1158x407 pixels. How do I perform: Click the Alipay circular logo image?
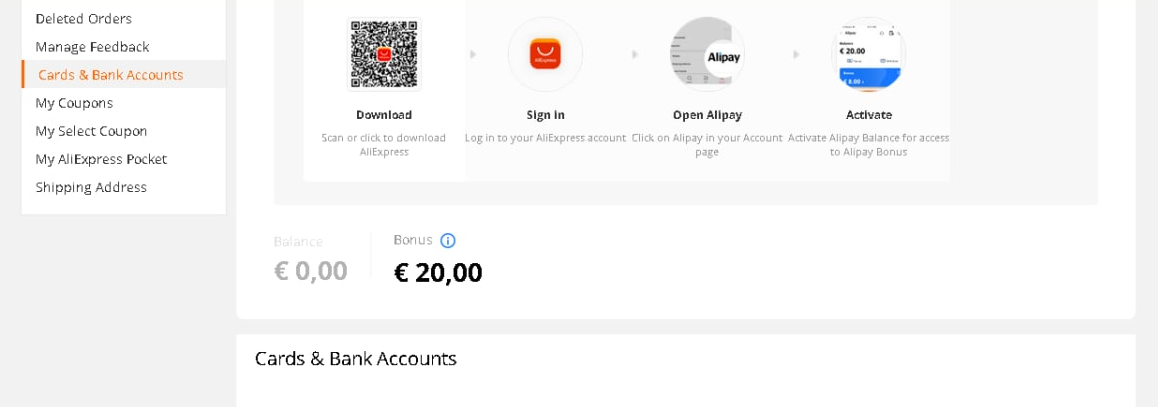707,55
